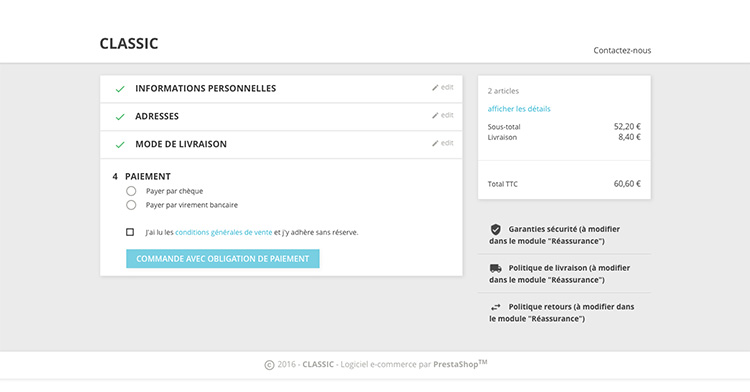Screen dimensions: 750x392
Task: Edit Informations Personnelles via pencil icon
Action: [435, 87]
